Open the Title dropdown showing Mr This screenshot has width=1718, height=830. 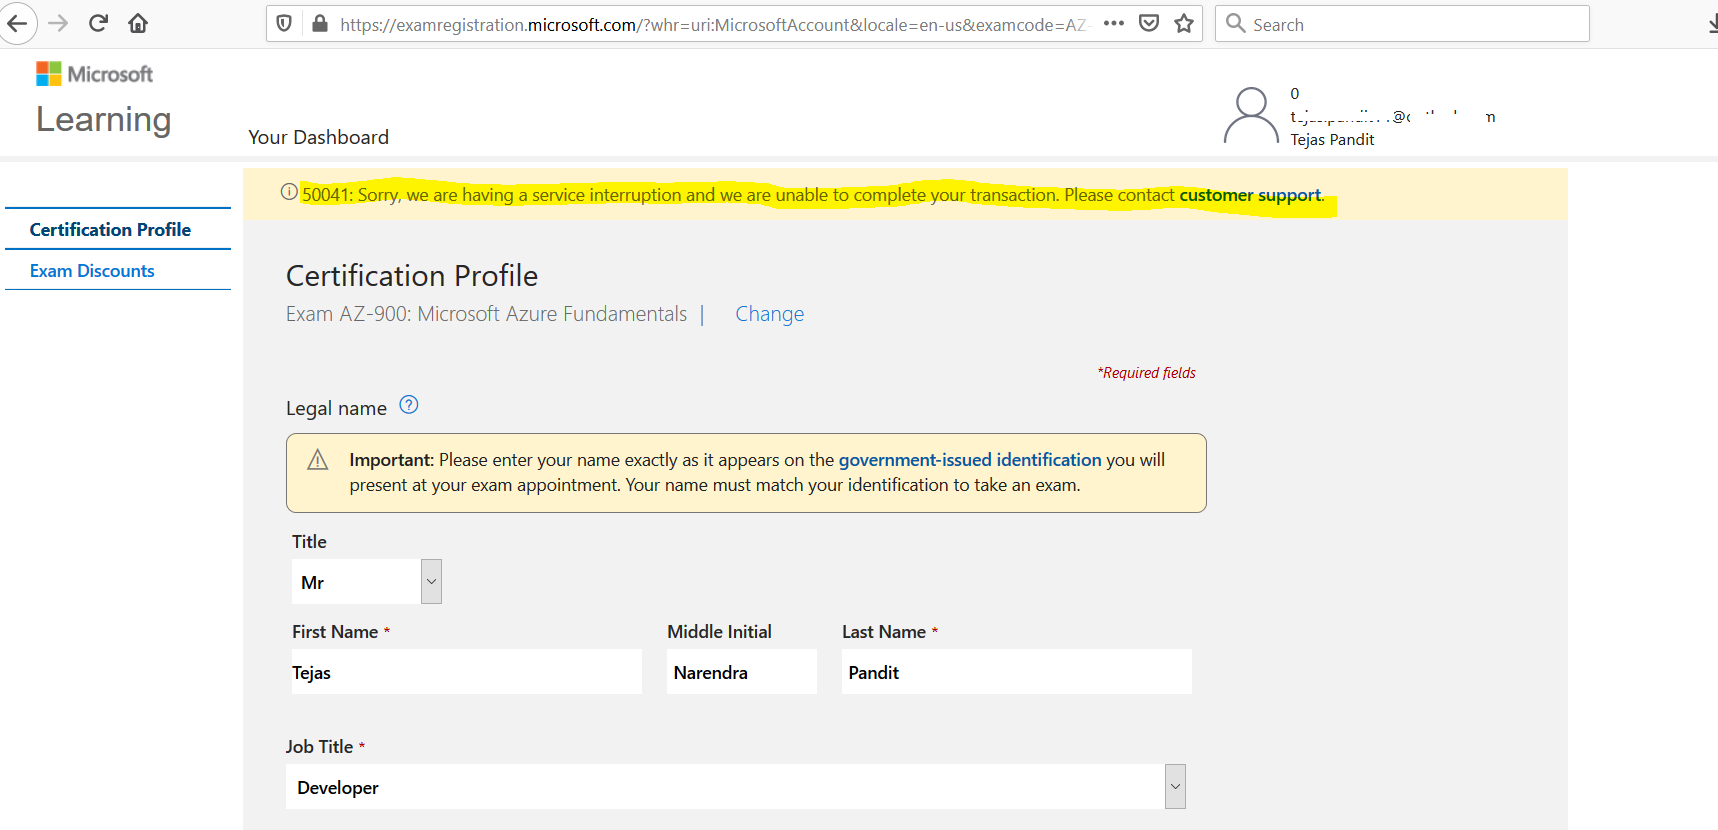[366, 582]
